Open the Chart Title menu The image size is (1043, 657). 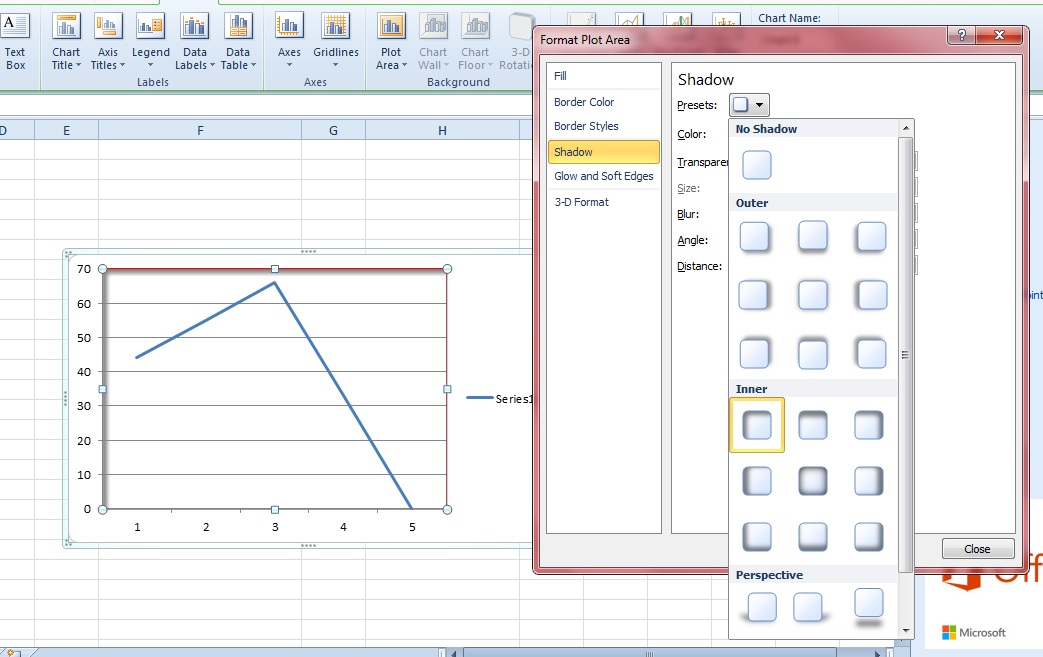click(66, 43)
